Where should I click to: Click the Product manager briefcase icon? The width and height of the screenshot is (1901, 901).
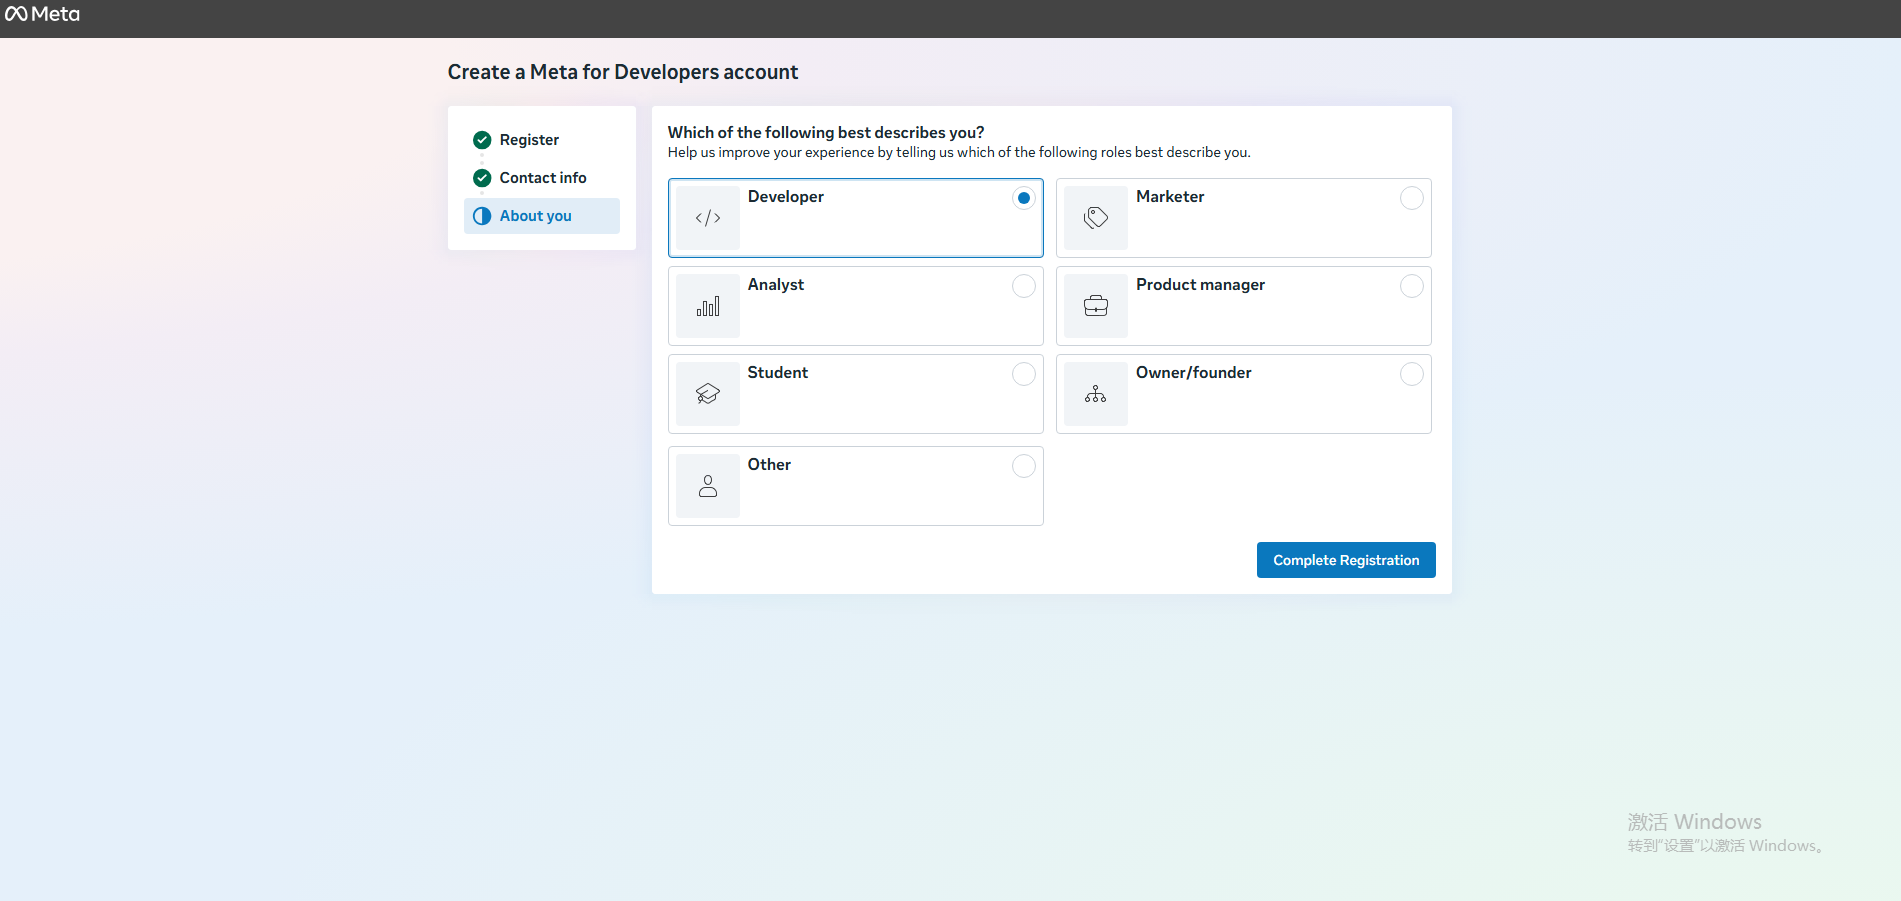(1096, 306)
